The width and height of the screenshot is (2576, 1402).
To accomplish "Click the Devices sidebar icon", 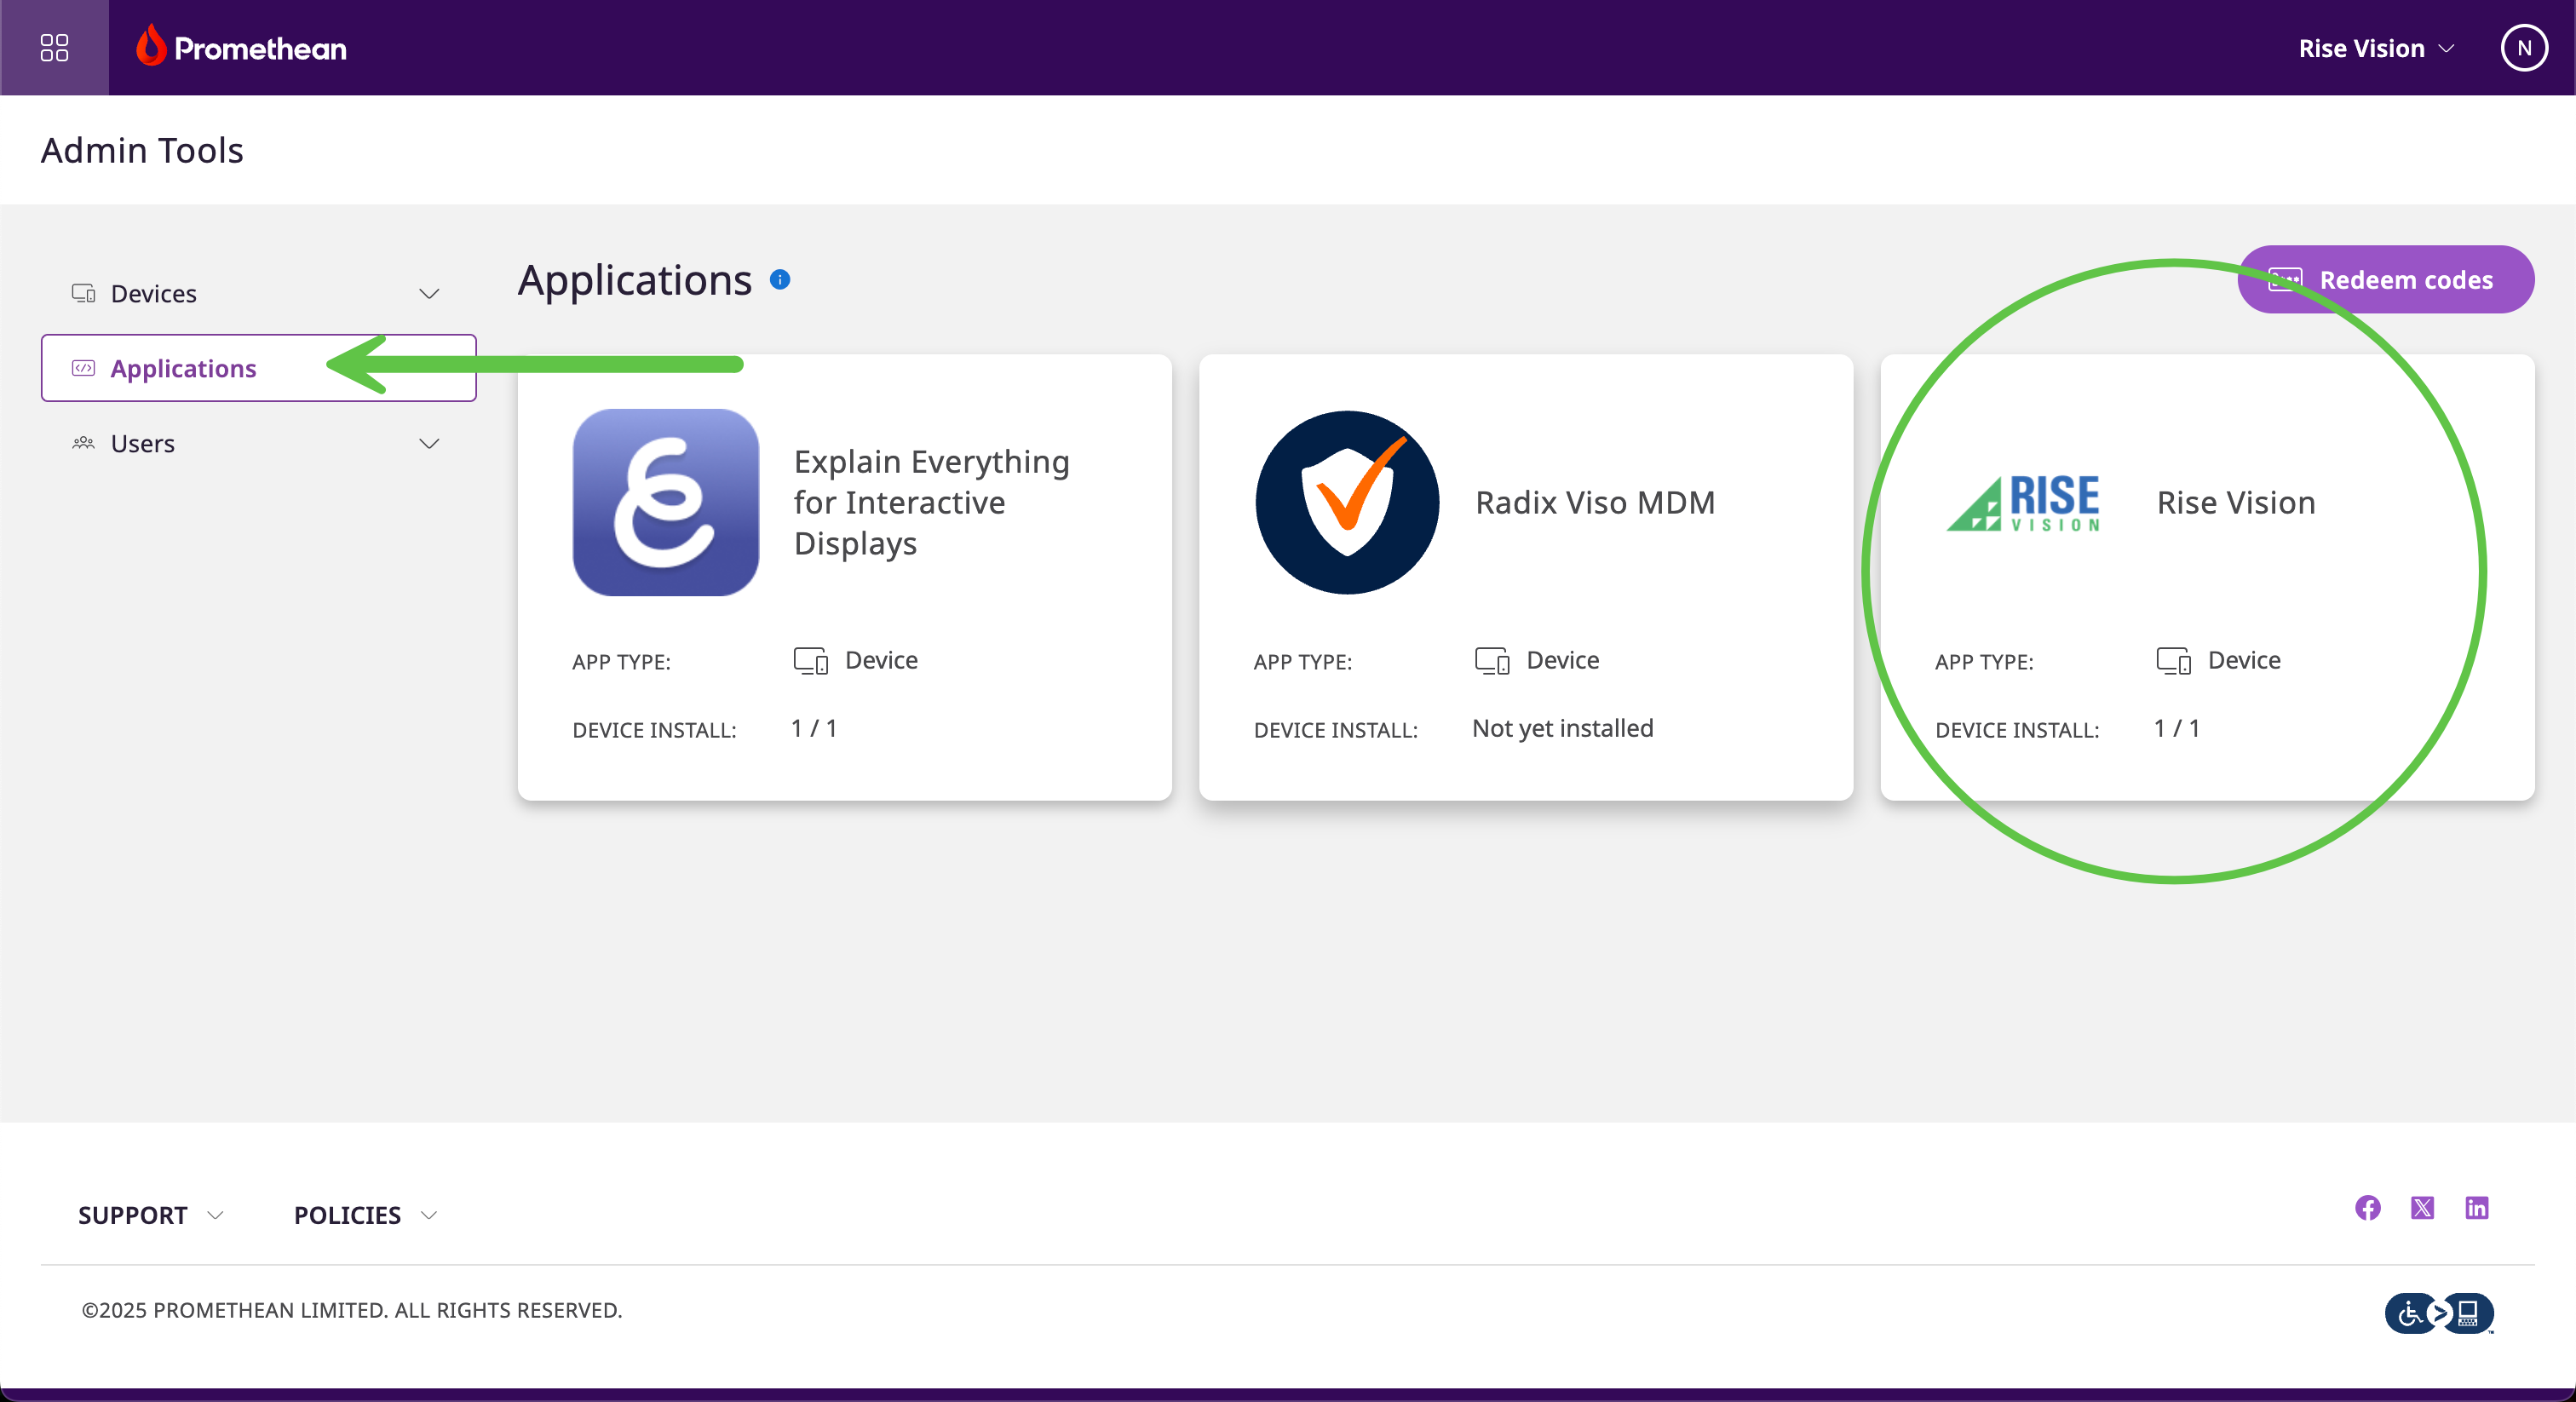I will pyautogui.click(x=84, y=293).
